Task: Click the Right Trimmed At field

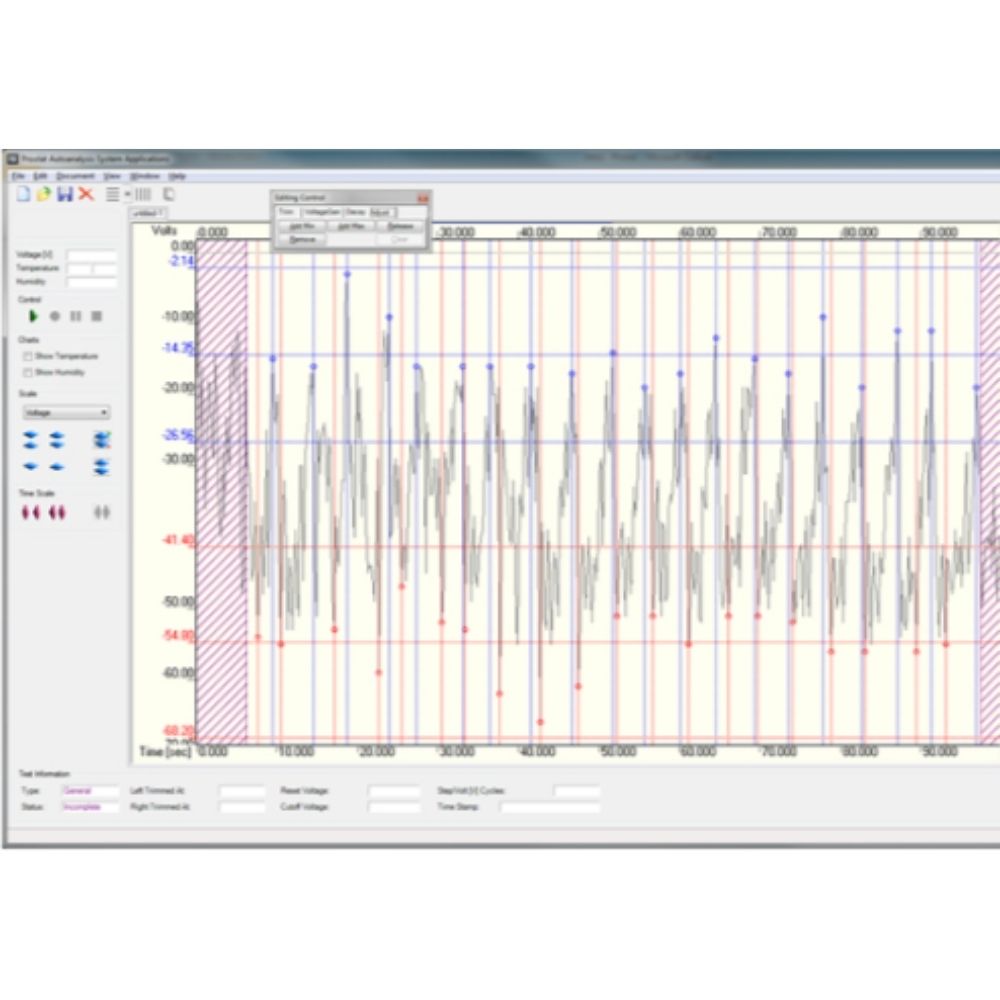Action: (242, 807)
